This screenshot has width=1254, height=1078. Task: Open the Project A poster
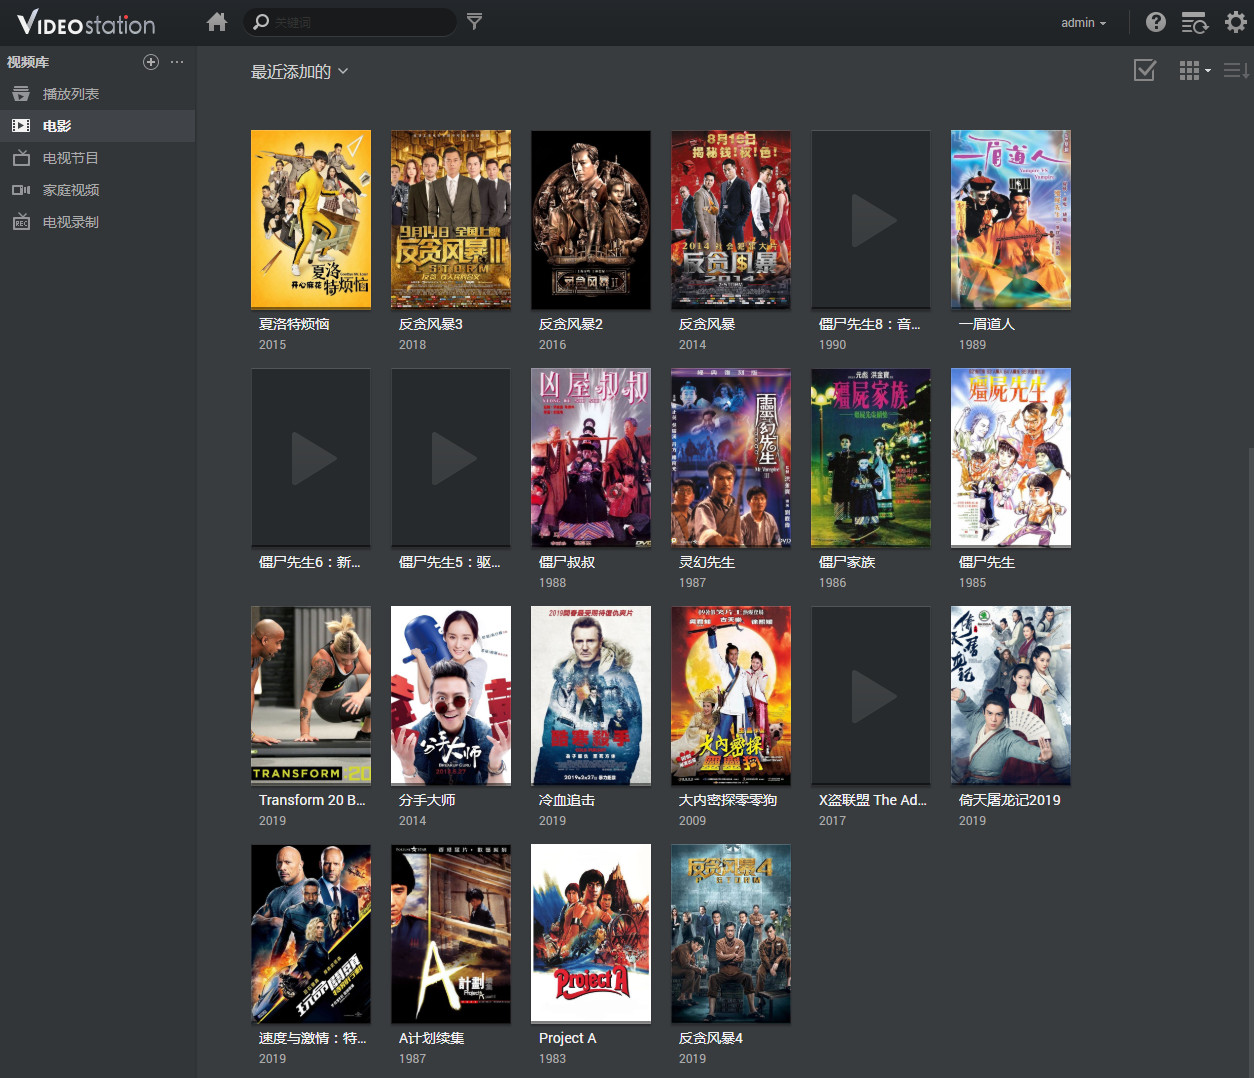[x=591, y=933]
